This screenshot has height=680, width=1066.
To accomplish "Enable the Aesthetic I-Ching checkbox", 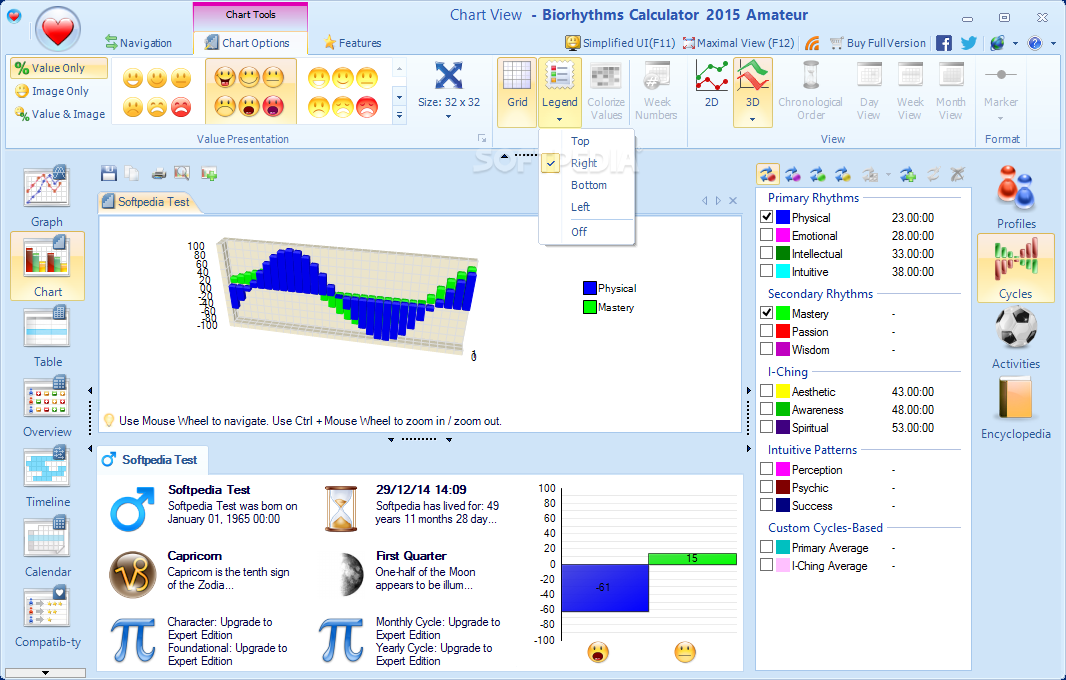I will point(766,391).
